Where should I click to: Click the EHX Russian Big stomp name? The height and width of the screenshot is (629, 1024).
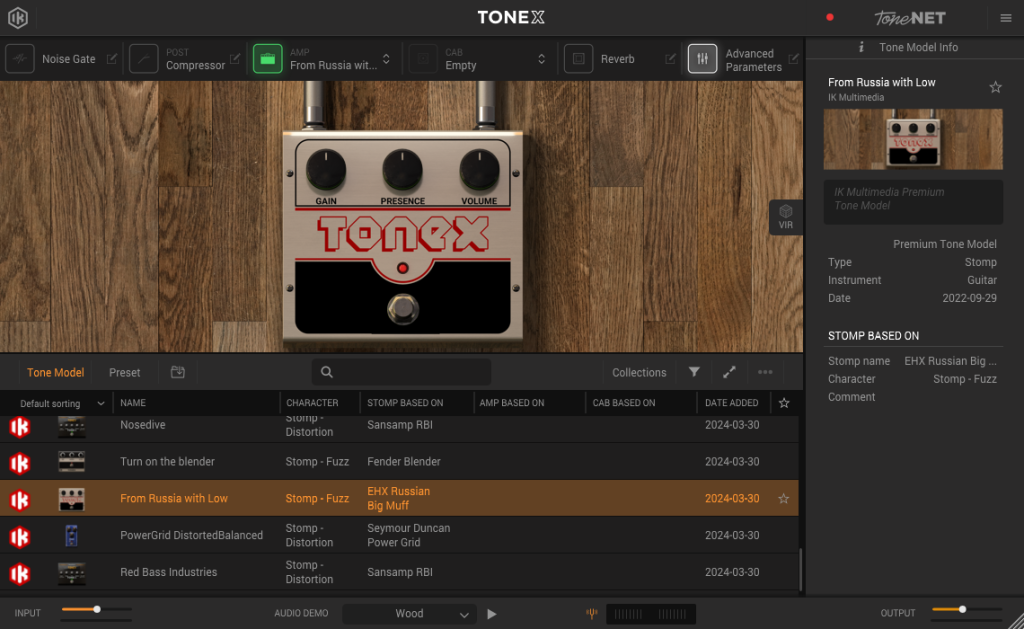(x=950, y=361)
